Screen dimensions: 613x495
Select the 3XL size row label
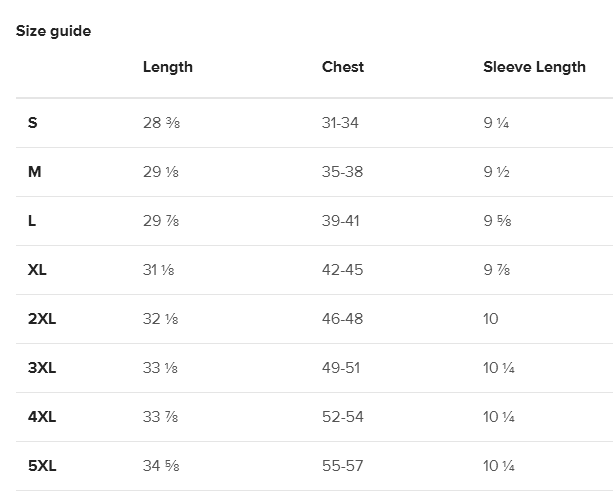[x=42, y=368]
